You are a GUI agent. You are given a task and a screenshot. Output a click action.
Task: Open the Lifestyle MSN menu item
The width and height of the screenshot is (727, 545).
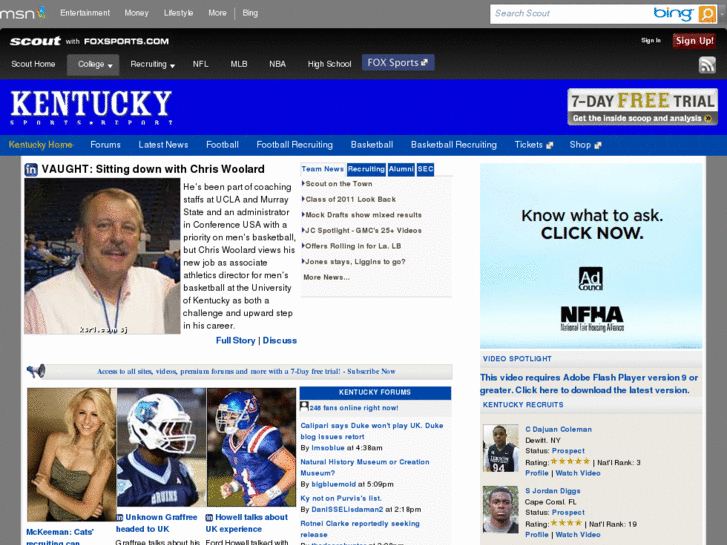179,13
